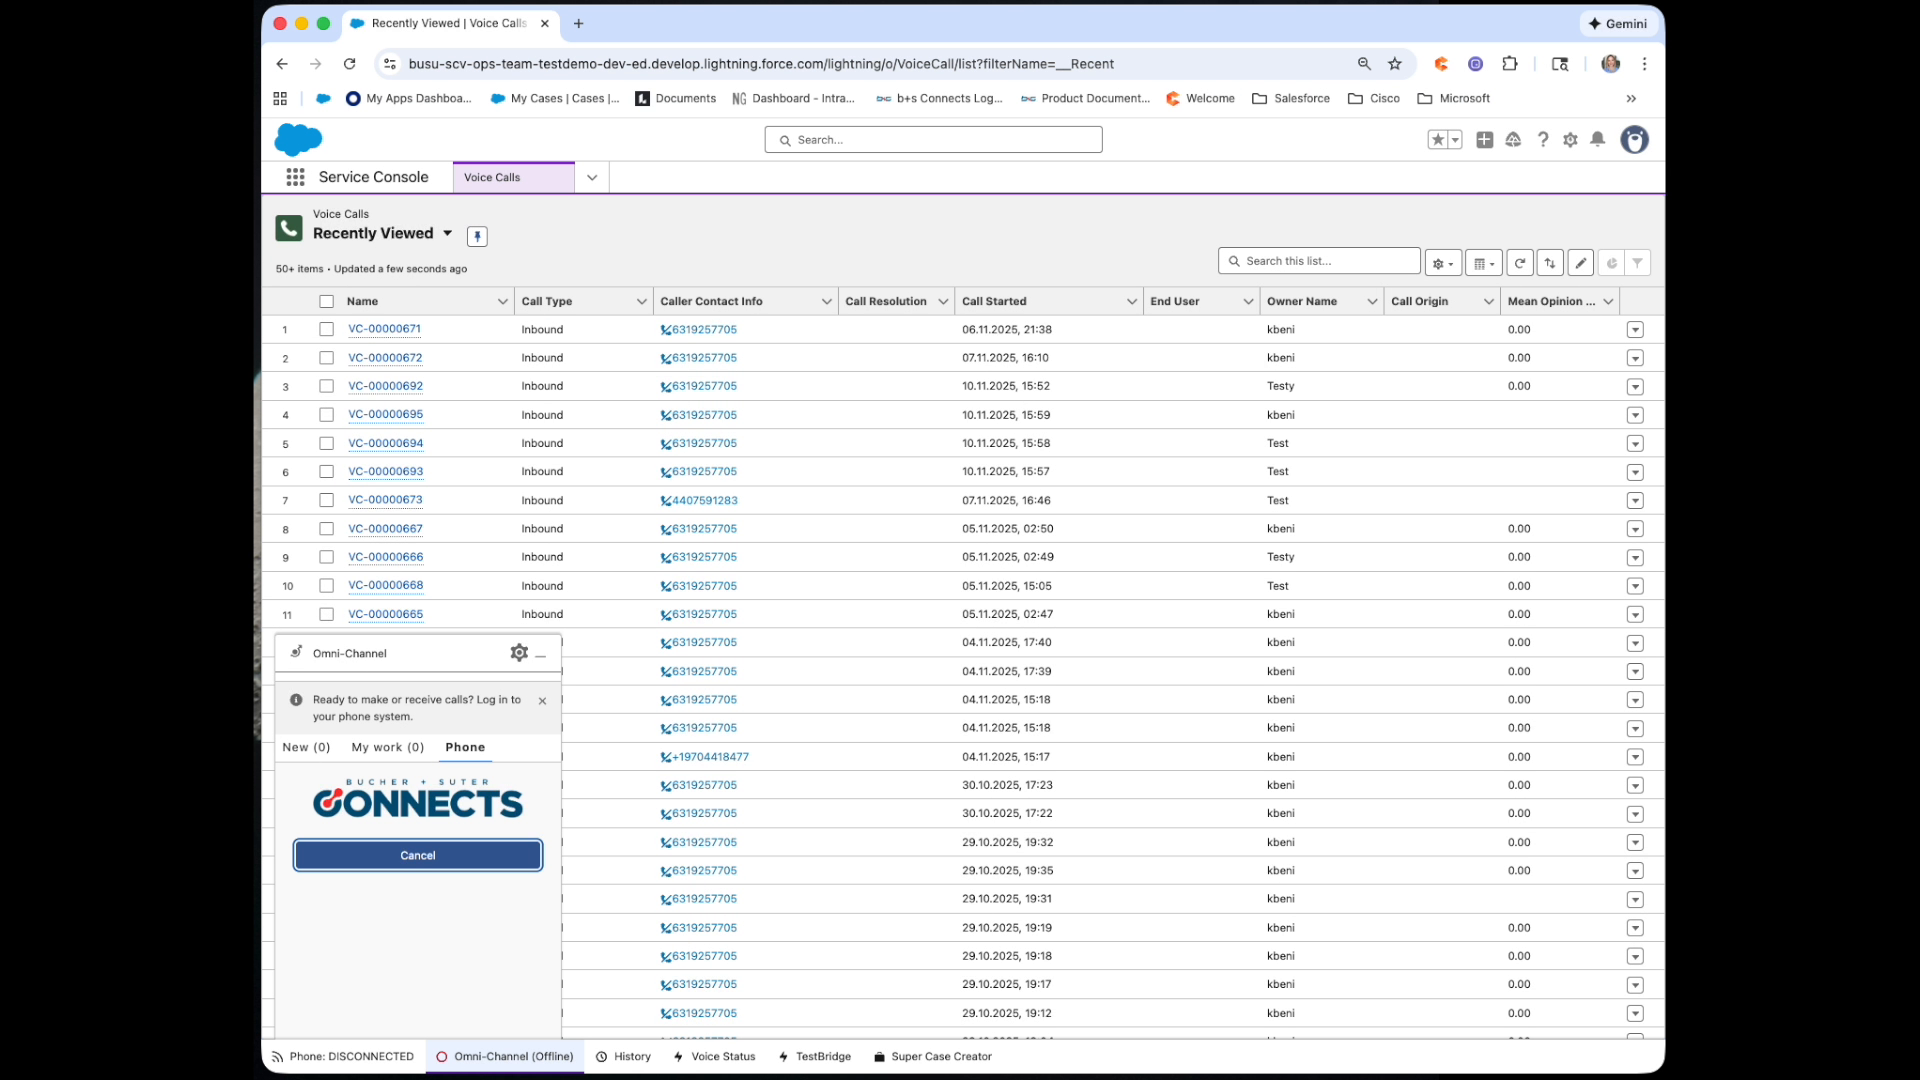Select the checkbox beside VC-00000692
1920x1080 pixels.
(326, 386)
